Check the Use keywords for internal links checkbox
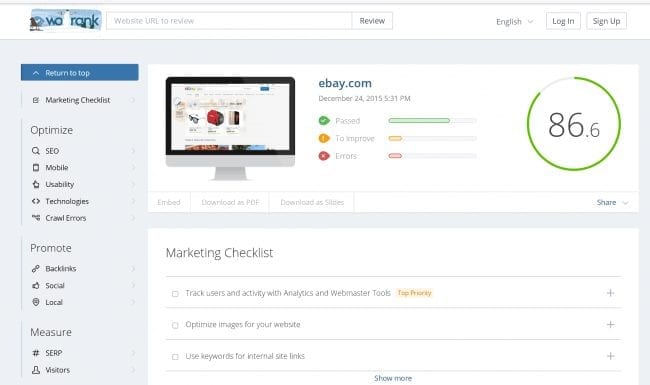The image size is (650, 385). point(175,357)
